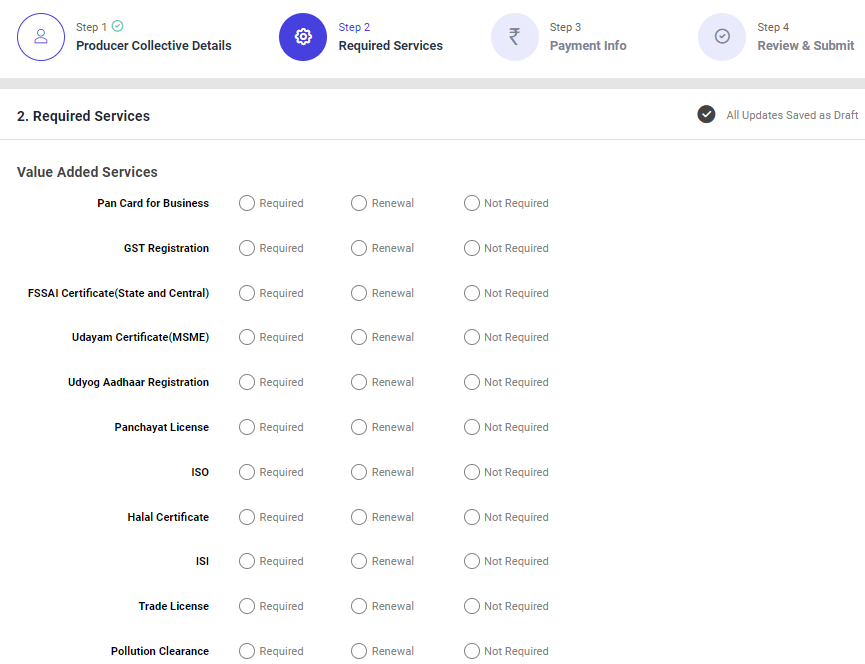Click the Step 4 checkmark circle icon
The image size is (865, 664).
722,37
